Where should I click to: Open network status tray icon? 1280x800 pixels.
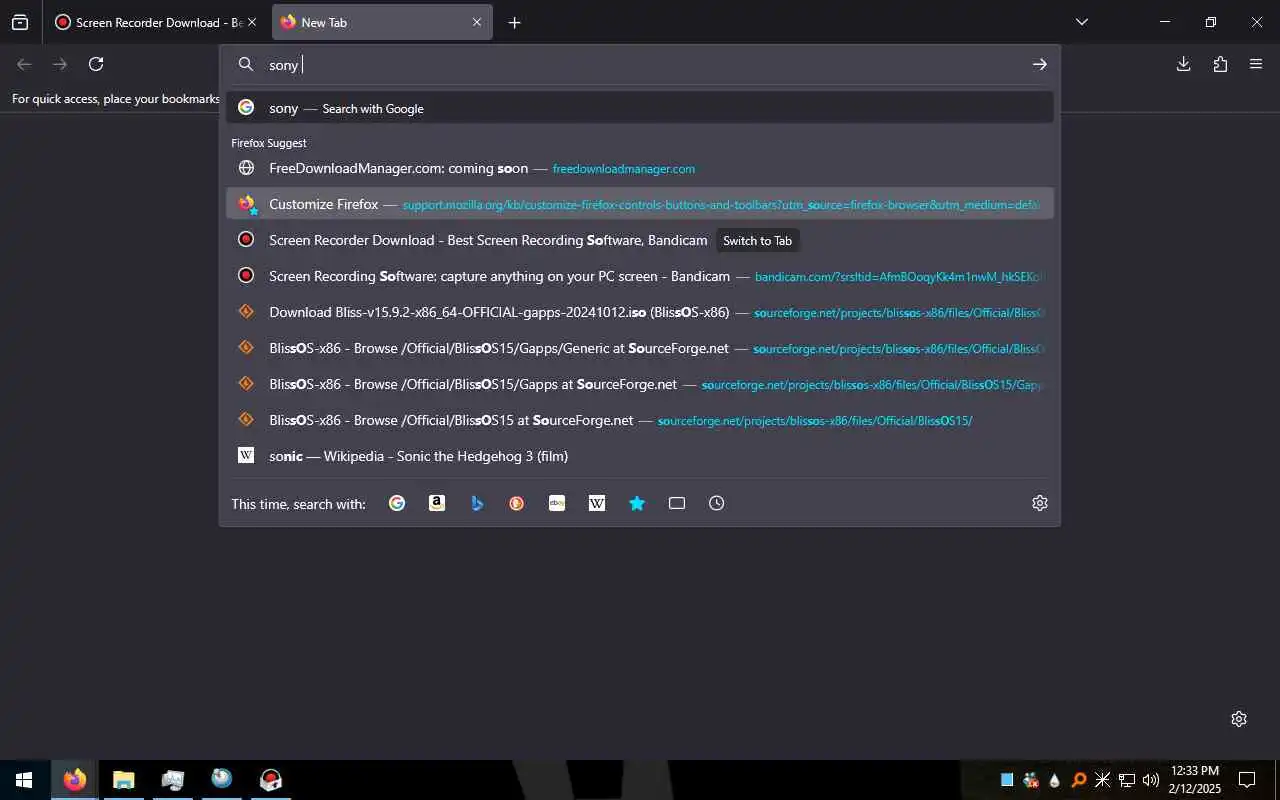coord(1127,780)
